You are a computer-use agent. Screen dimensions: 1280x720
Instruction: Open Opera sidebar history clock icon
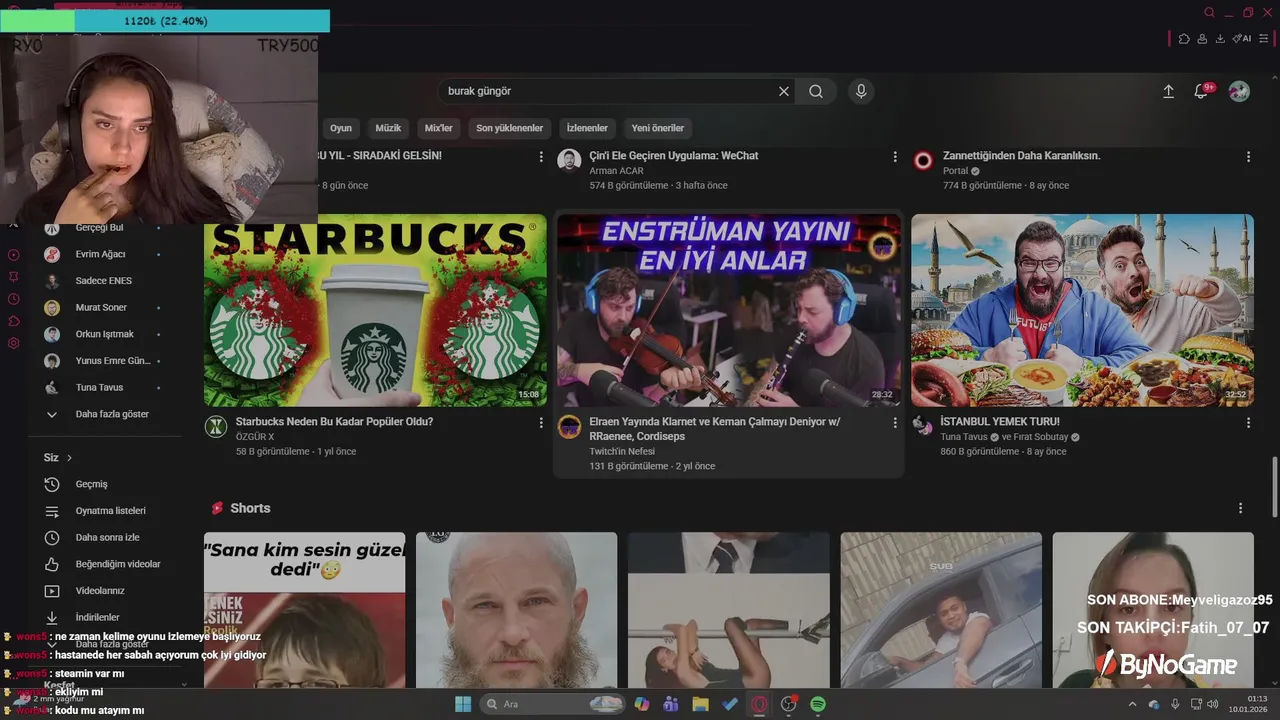pyautogui.click(x=14, y=299)
